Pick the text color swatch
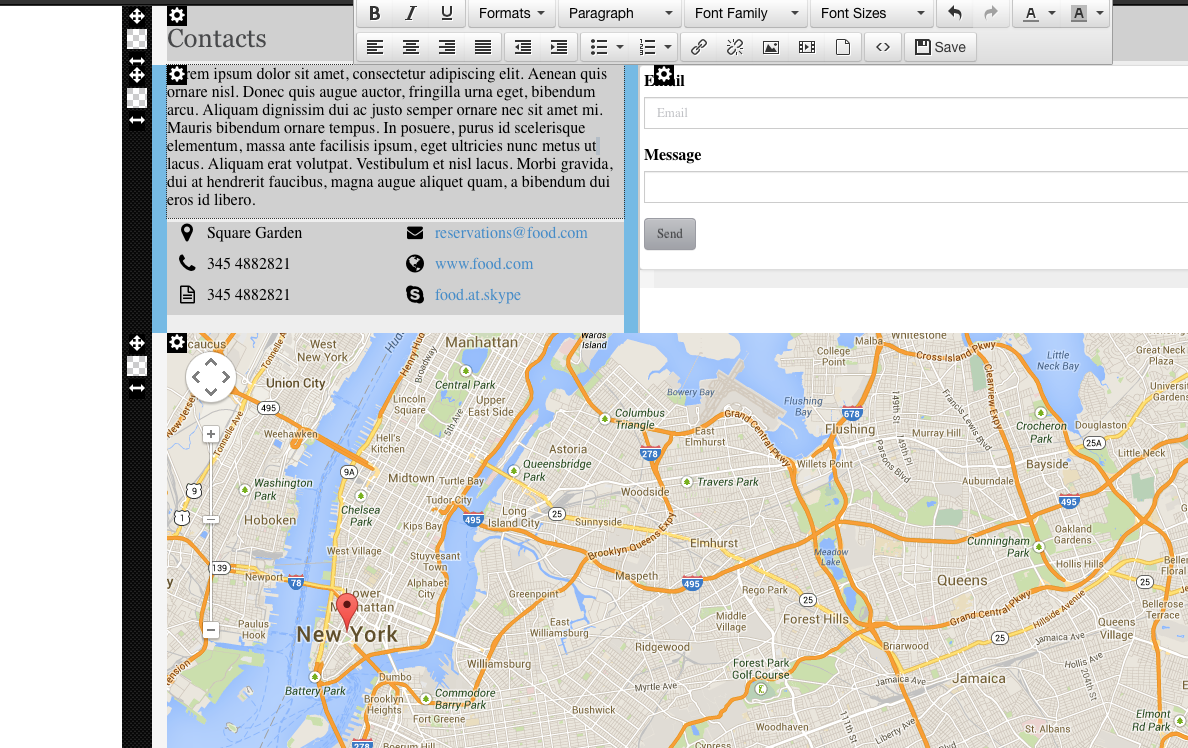Screen dimensions: 1188x748 pos(1031,13)
